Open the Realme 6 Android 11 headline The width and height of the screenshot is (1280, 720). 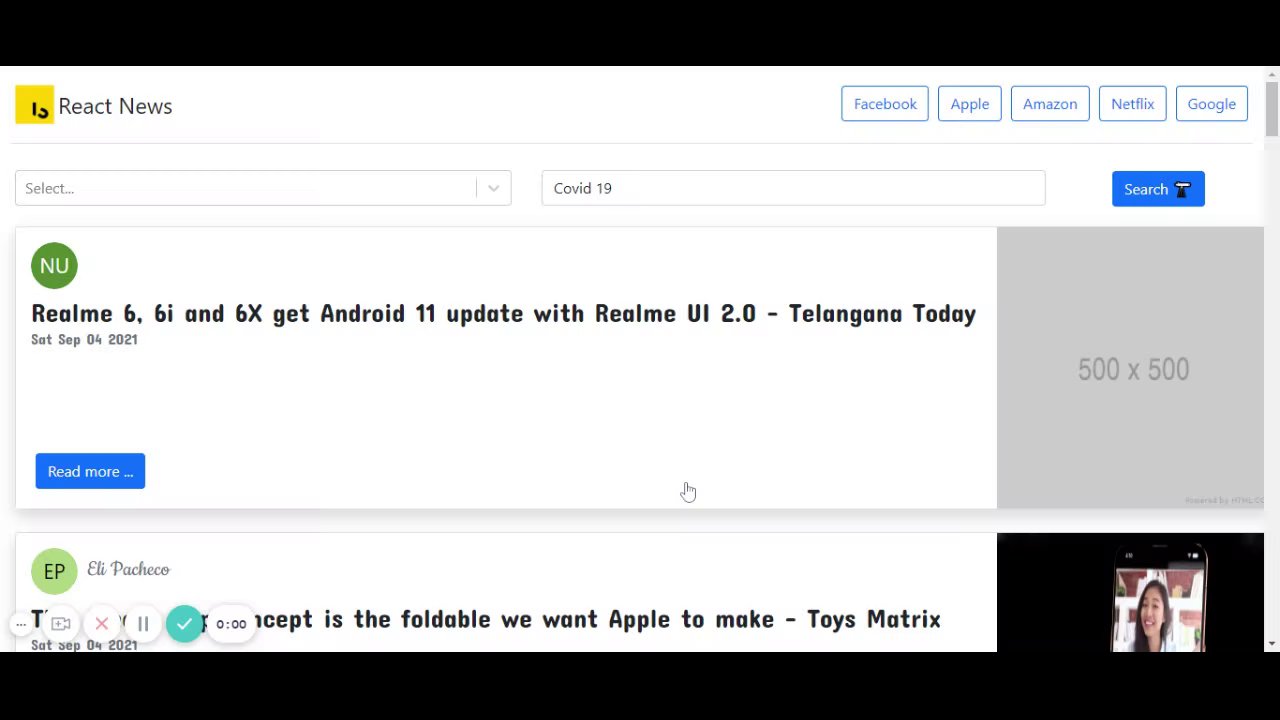(x=503, y=313)
